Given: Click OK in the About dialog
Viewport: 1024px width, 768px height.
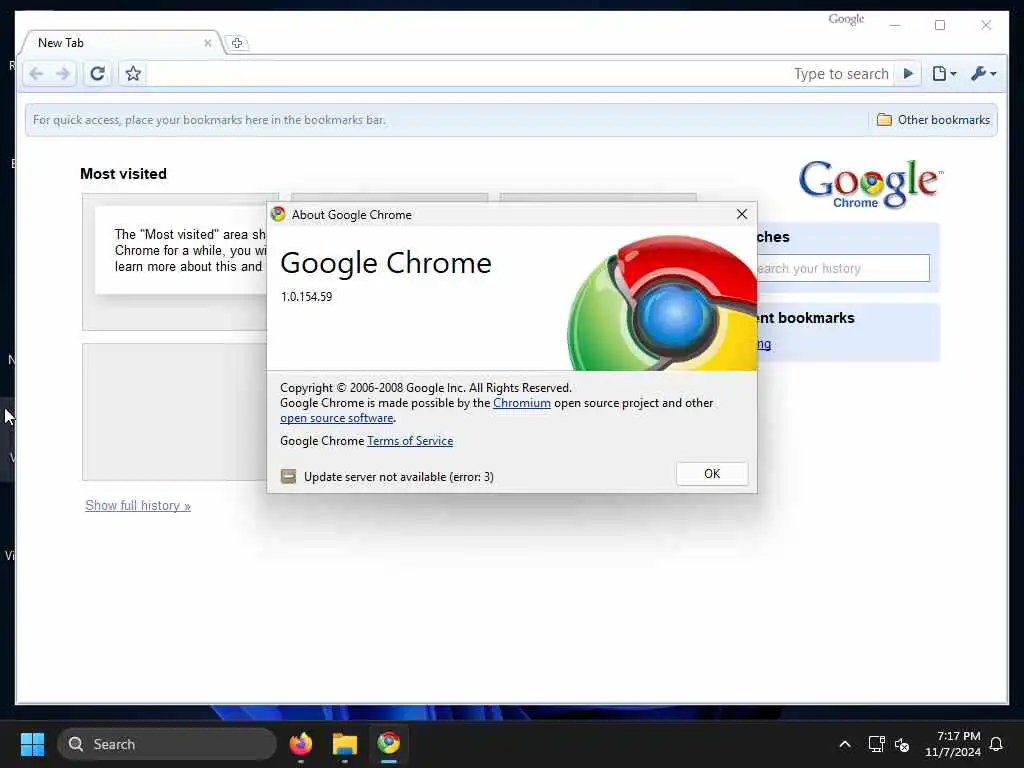Looking at the screenshot, I should point(712,473).
